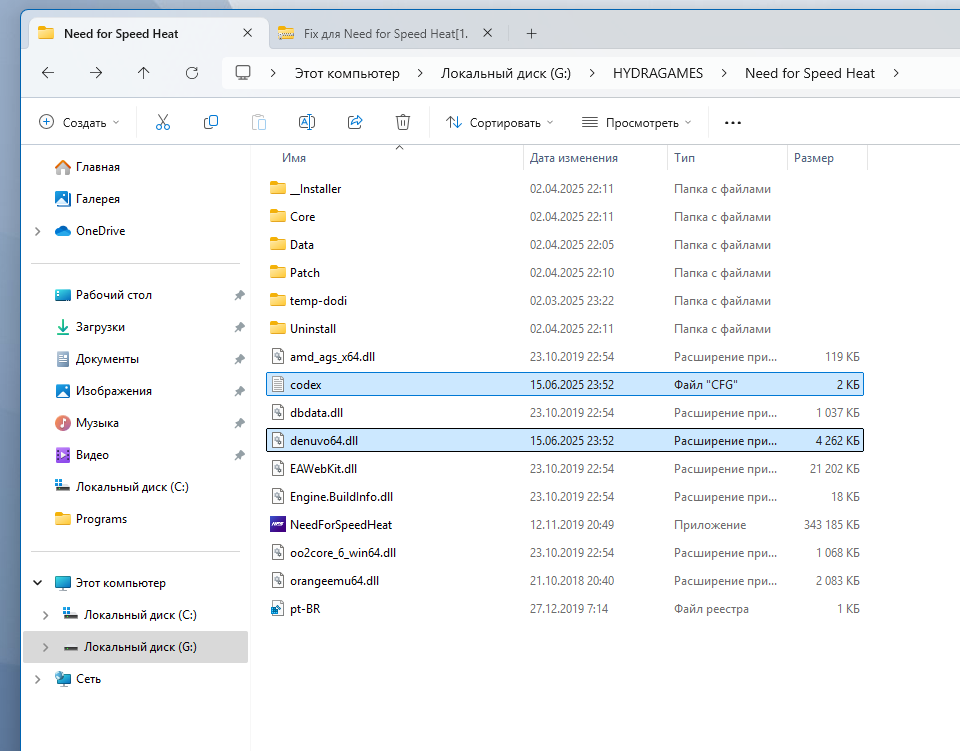Select the Patch folder row
Viewport: 960px width, 751px height.
coord(564,272)
